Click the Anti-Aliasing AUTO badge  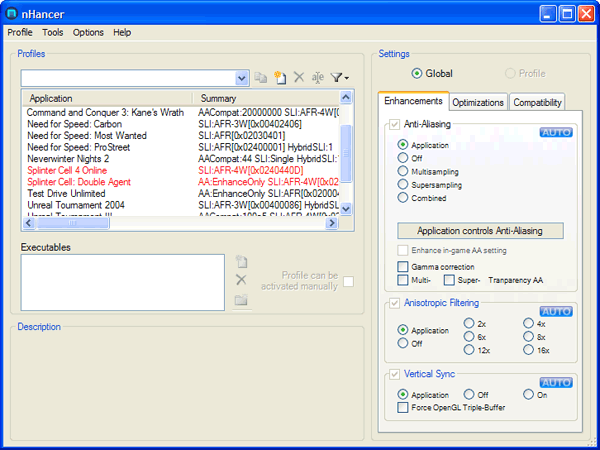click(x=556, y=132)
